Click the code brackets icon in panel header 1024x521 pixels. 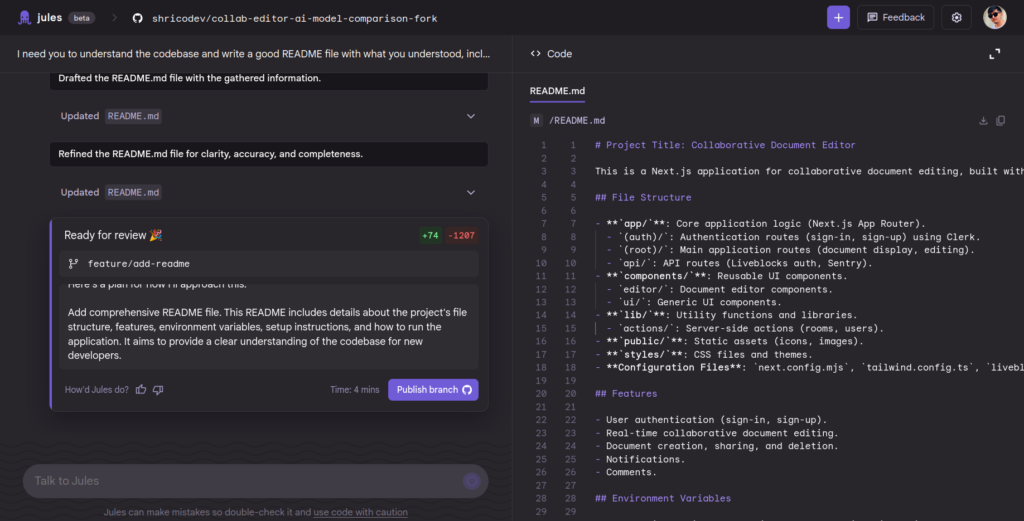click(536, 54)
